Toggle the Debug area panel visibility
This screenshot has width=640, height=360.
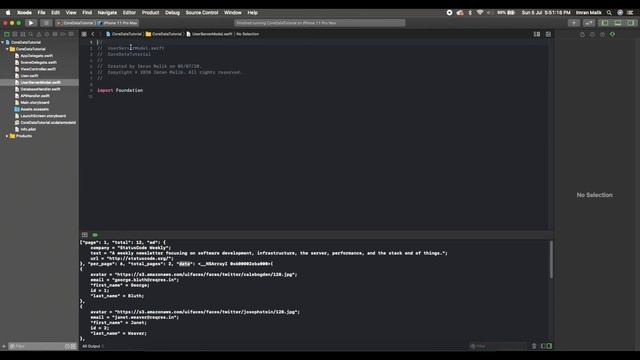click(x=618, y=23)
